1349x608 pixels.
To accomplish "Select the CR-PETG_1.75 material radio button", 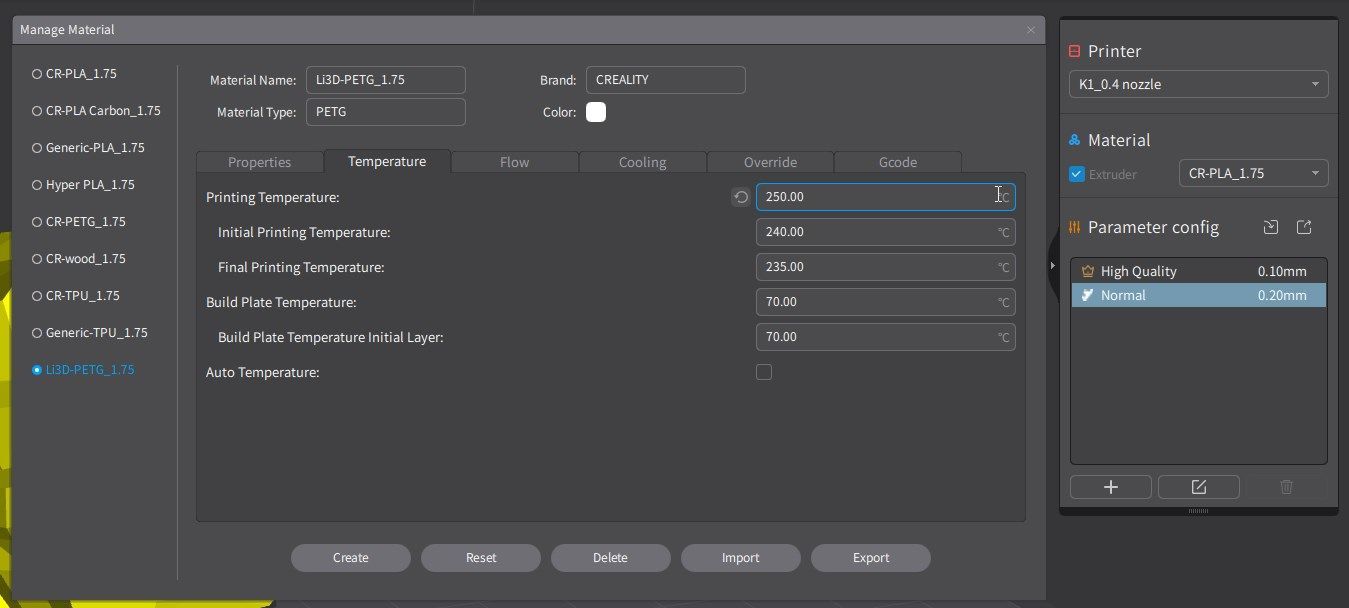I will [x=37, y=222].
